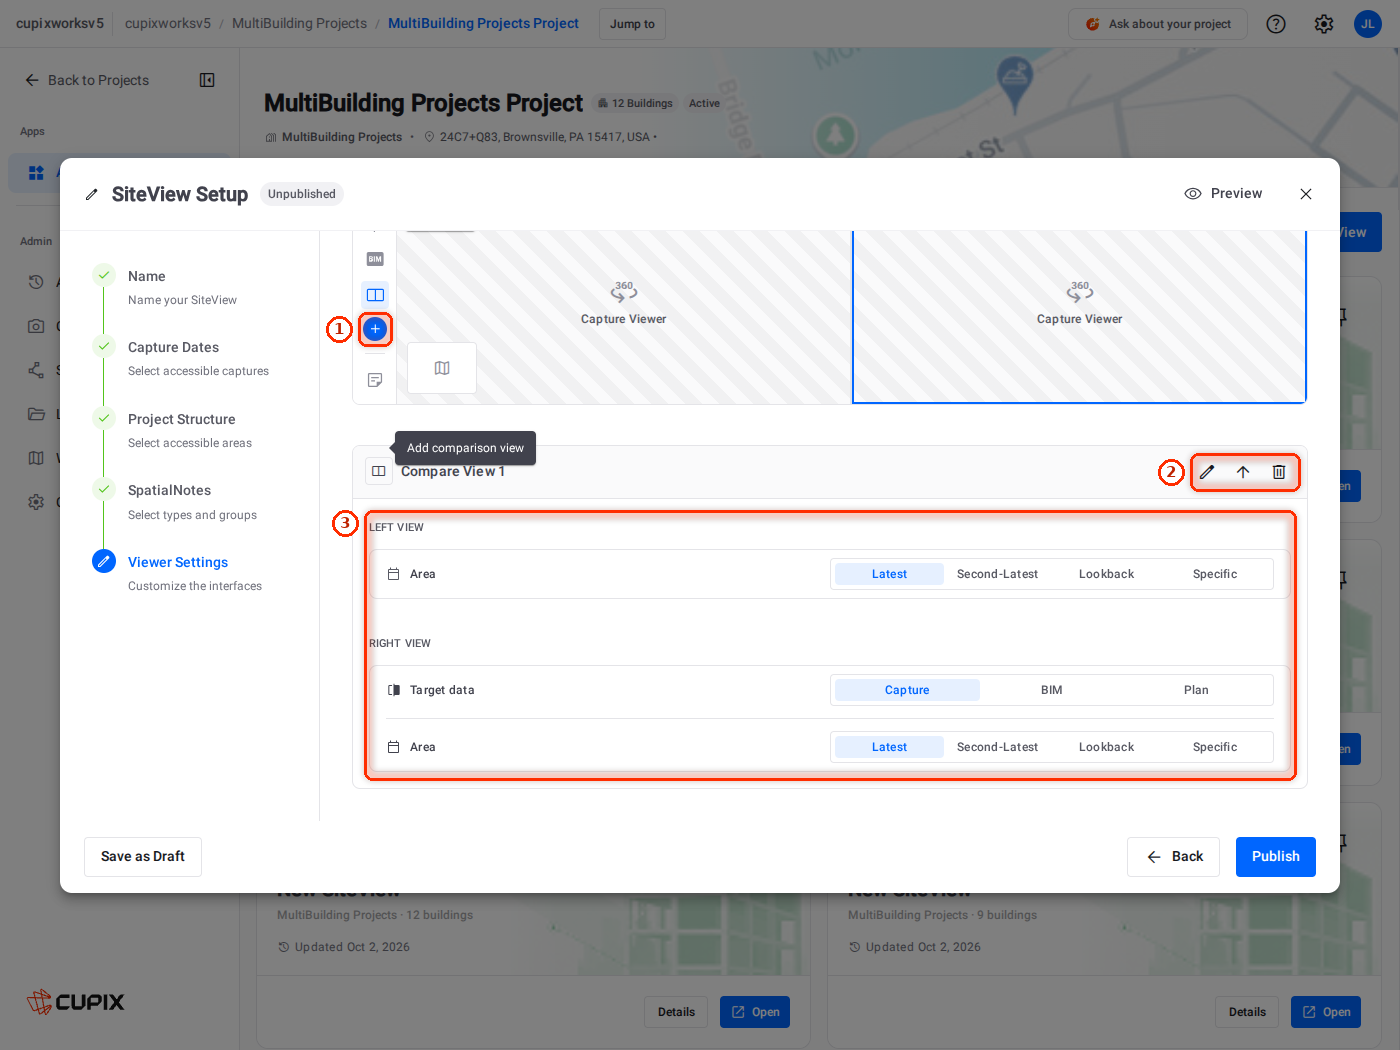
Task: Click the folder icon in Admin sidebar
Action: [x=36, y=414]
